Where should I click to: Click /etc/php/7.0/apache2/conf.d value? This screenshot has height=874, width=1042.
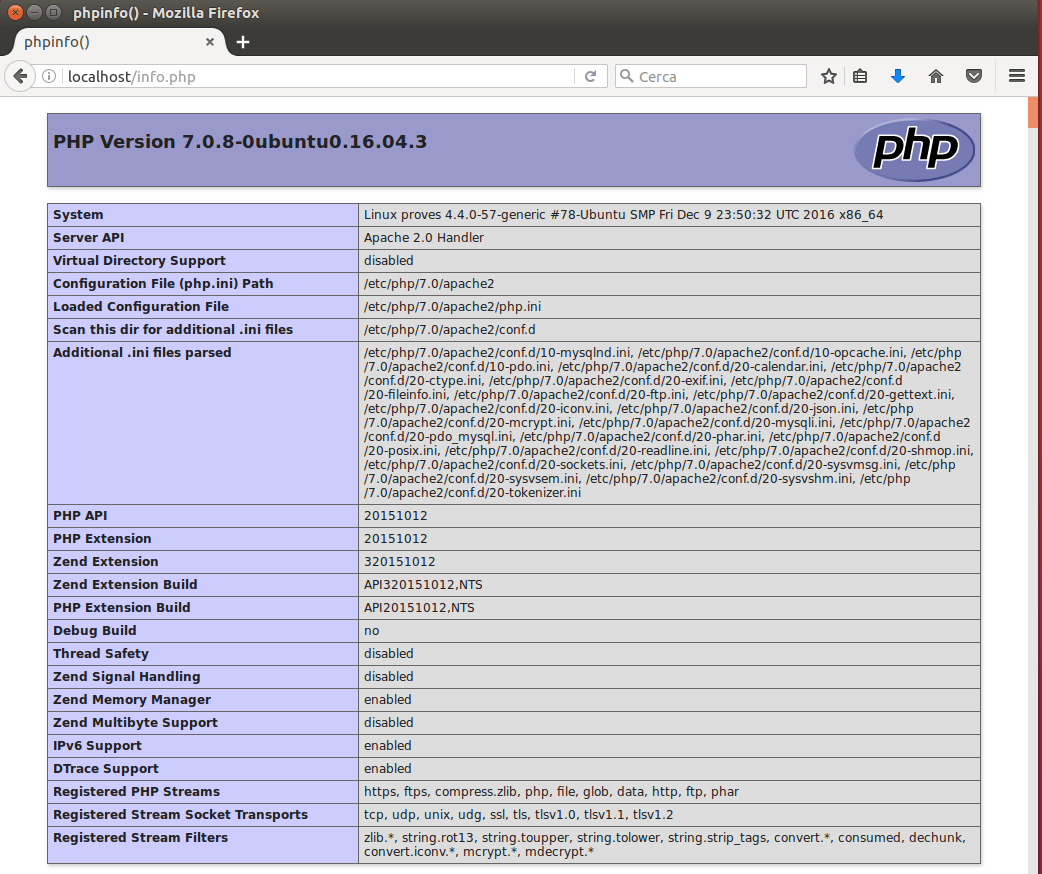[450, 330]
